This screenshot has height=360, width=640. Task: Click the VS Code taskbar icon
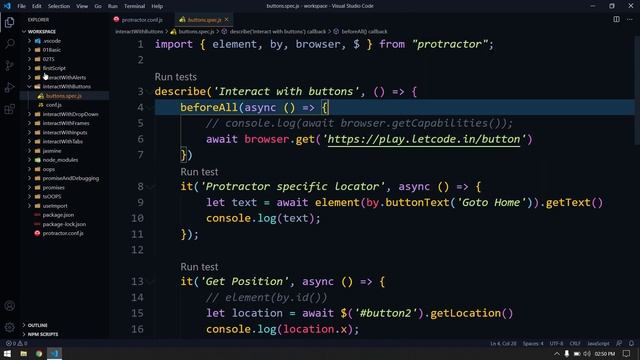point(54,353)
